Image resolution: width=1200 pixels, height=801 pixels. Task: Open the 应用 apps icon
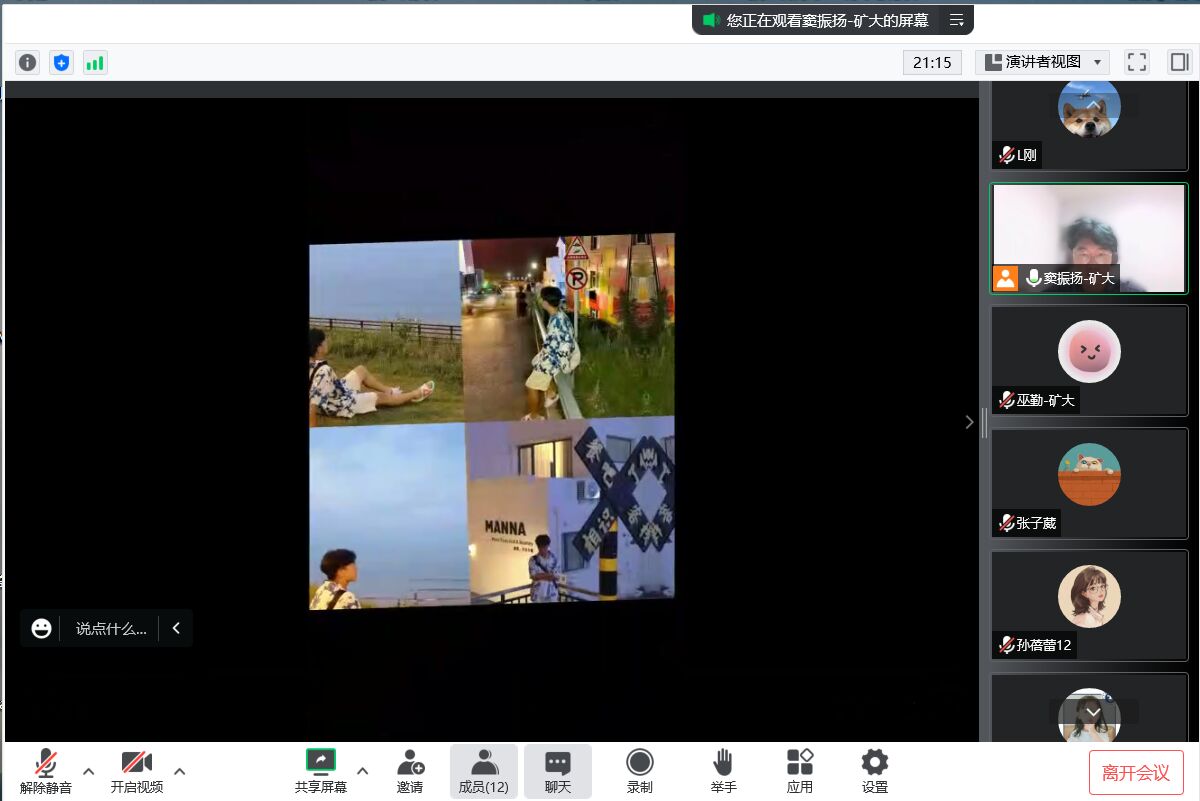point(799,771)
